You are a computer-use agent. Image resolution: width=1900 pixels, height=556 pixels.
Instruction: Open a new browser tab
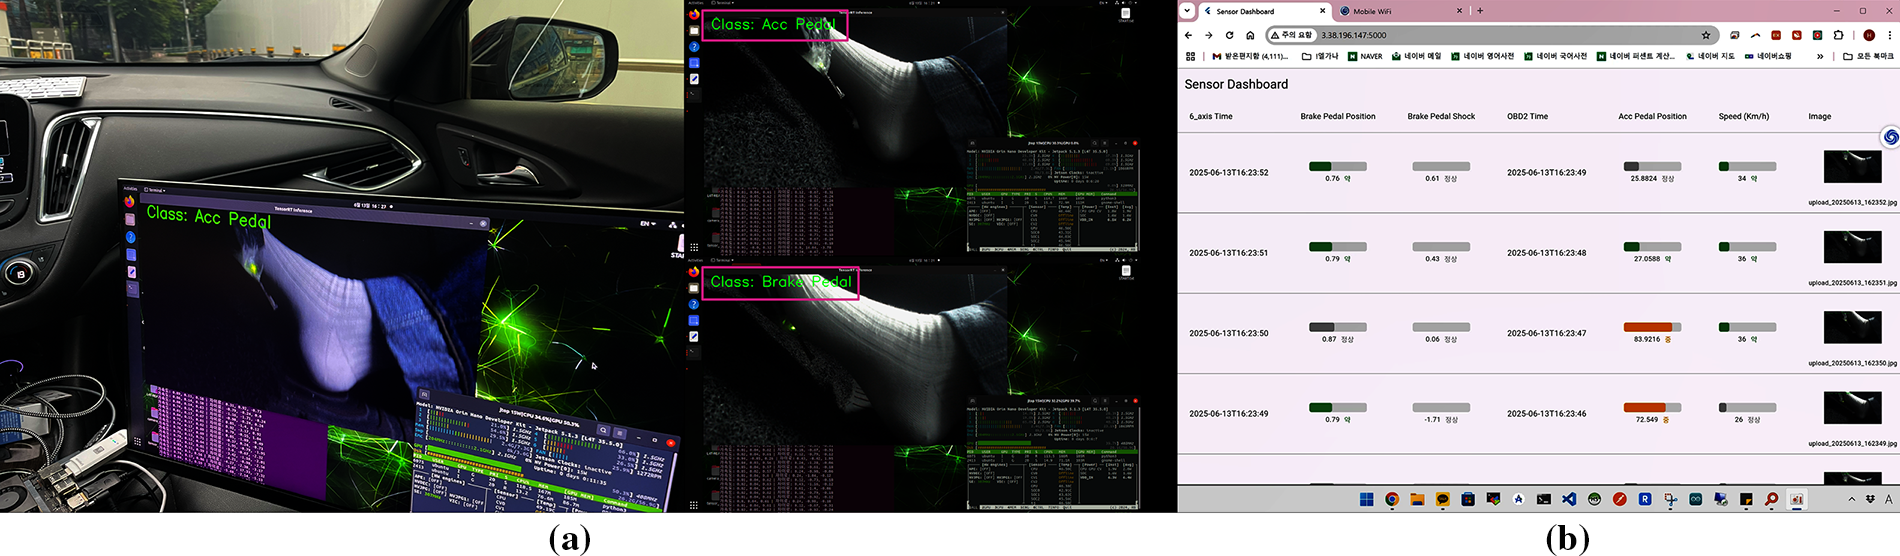tap(1480, 11)
